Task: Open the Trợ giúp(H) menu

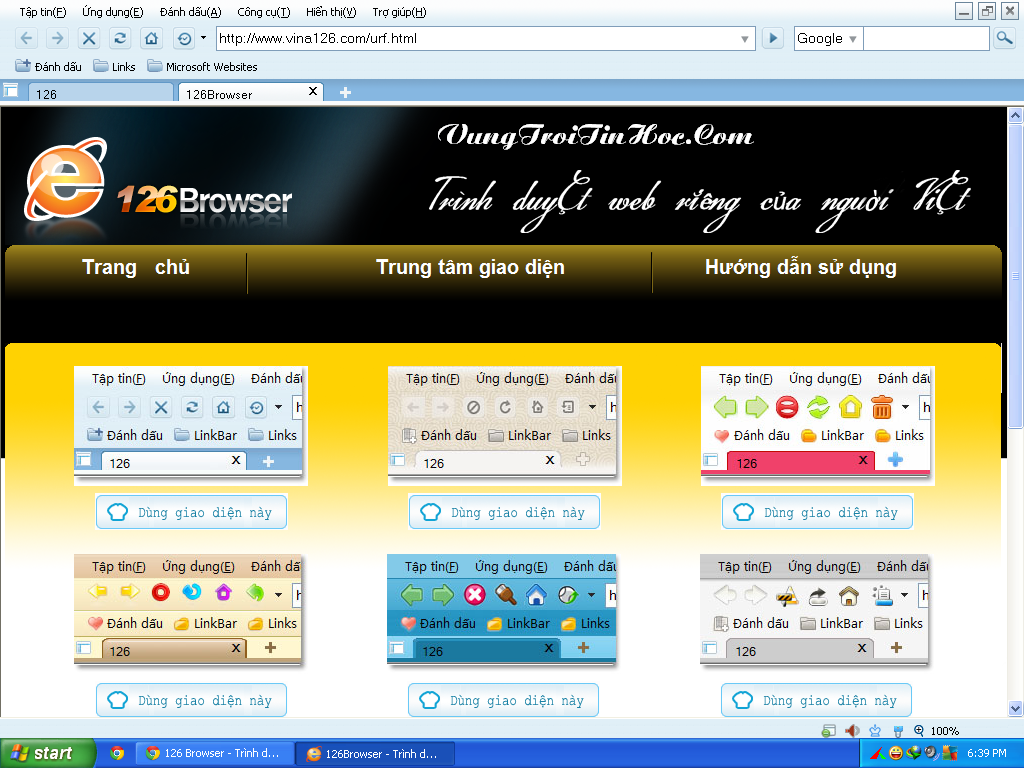Action: [400, 12]
